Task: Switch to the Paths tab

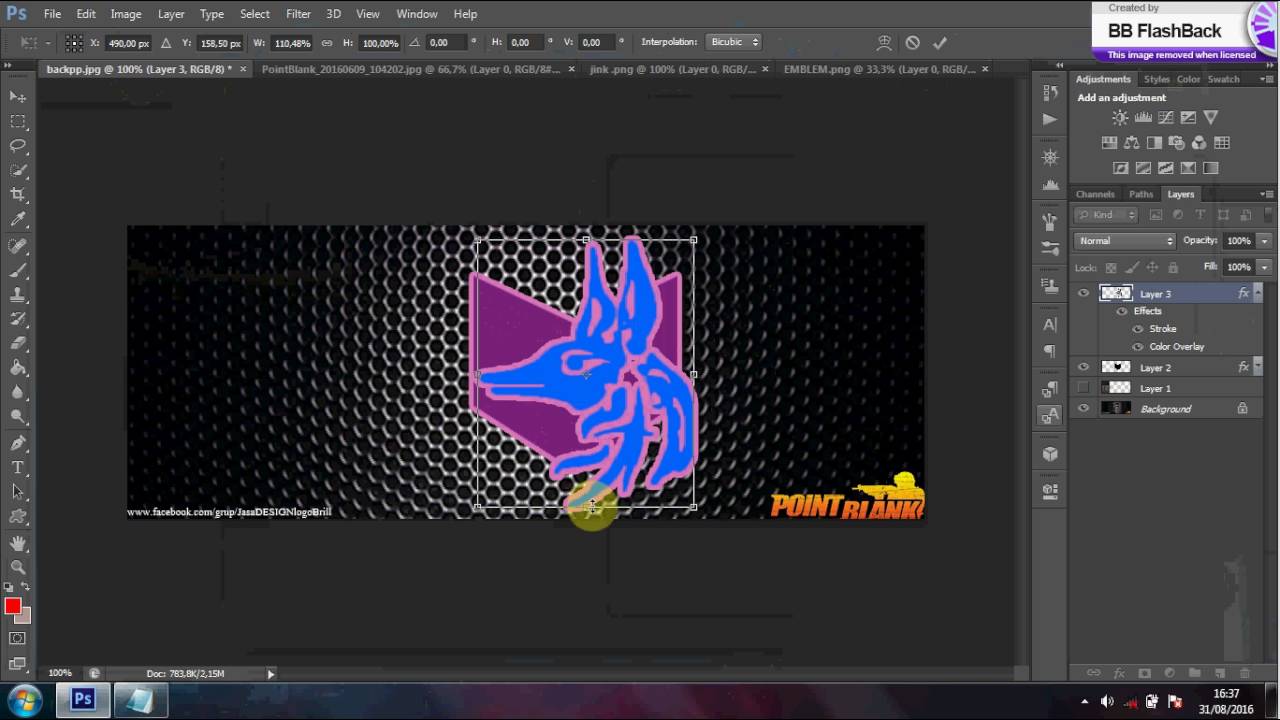Action: click(1140, 194)
